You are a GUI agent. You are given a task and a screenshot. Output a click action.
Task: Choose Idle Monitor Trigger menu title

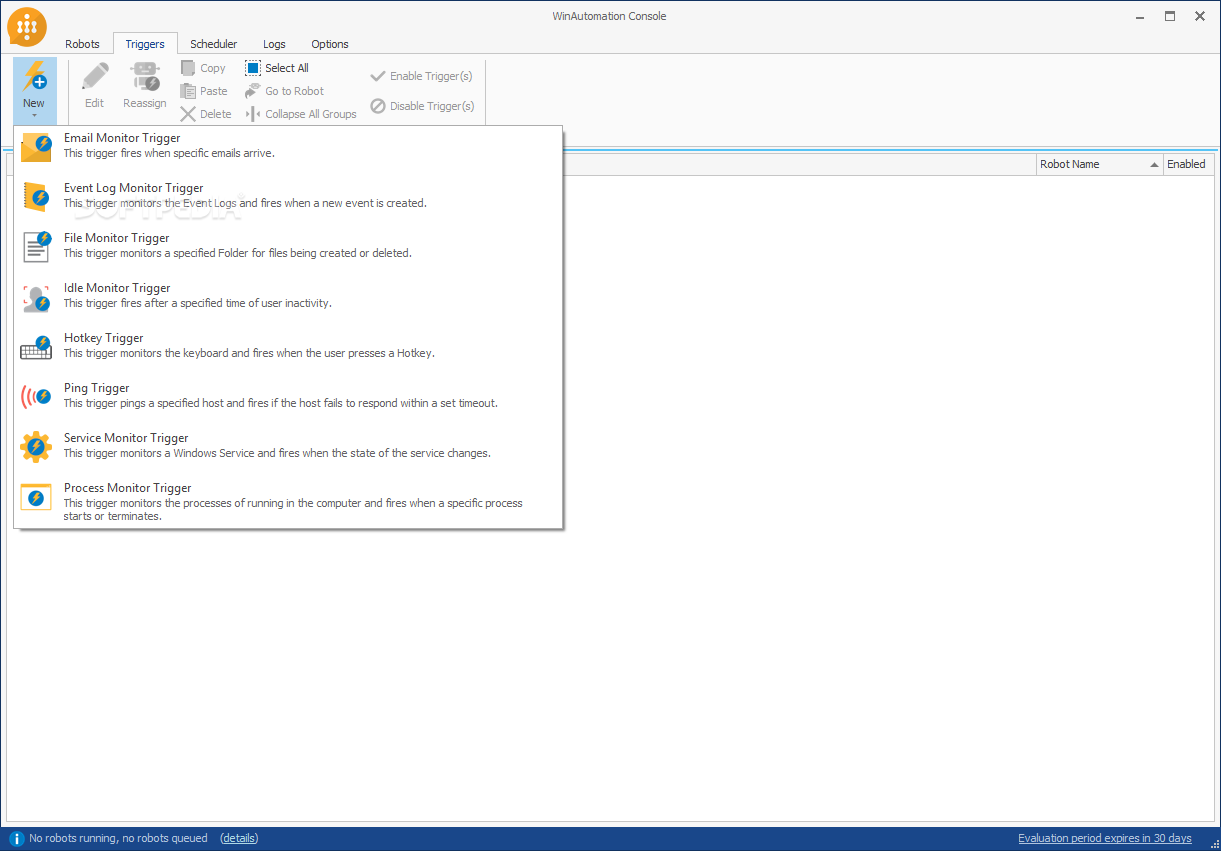click(x=117, y=288)
